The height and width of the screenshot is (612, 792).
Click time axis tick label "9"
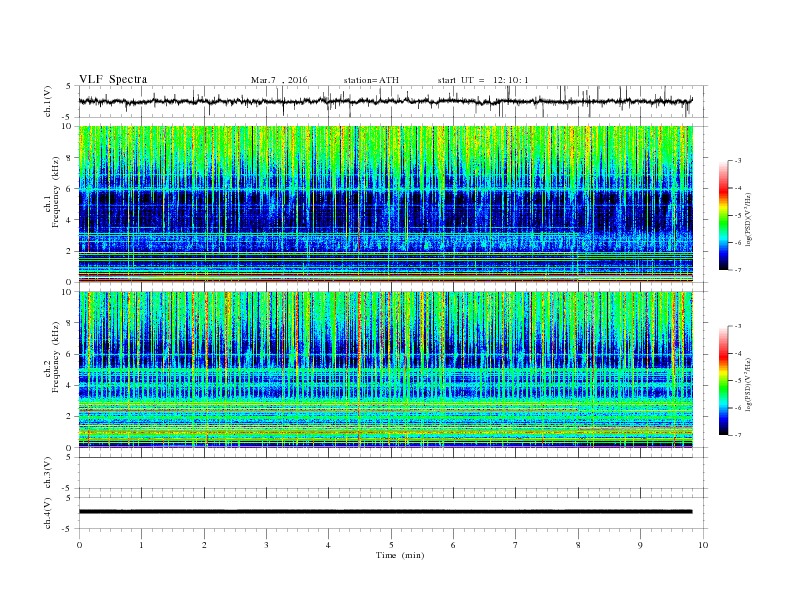coord(640,545)
